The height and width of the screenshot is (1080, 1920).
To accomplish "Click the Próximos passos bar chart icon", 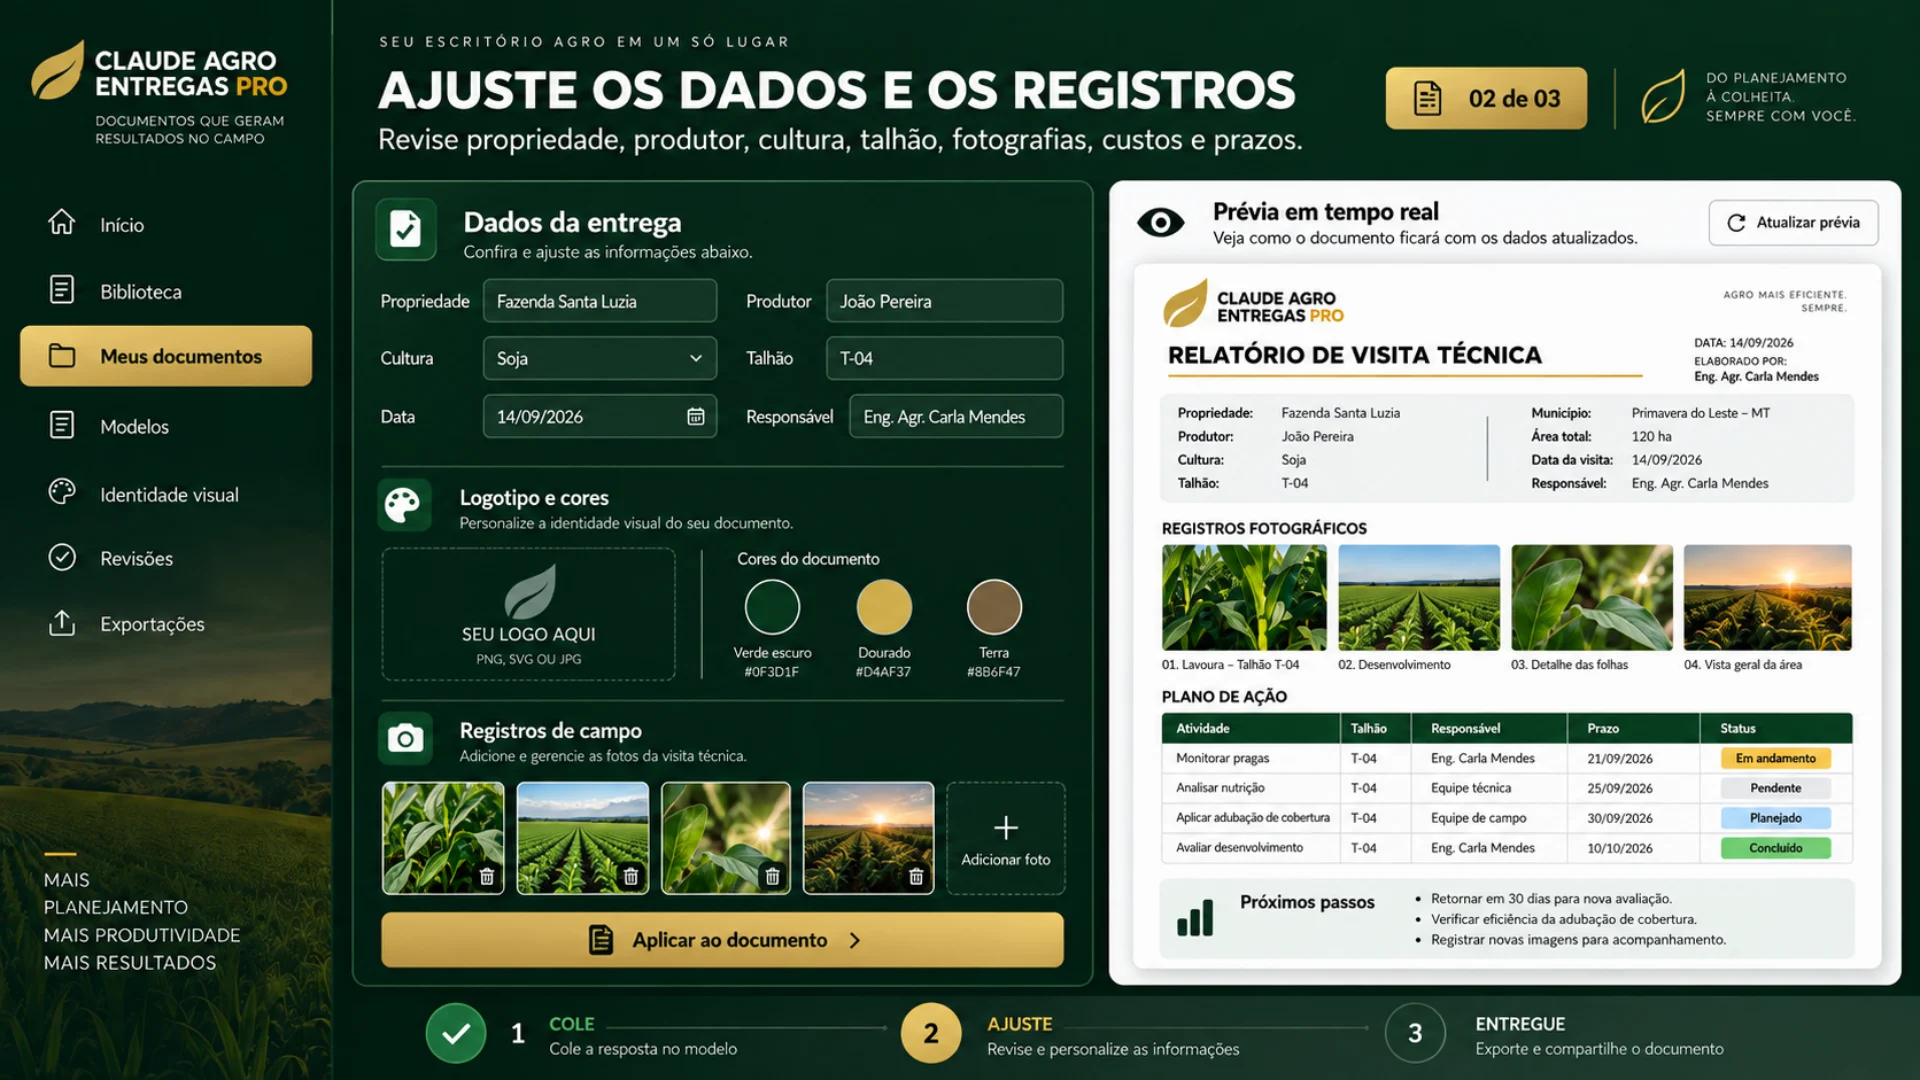I will click(x=1195, y=916).
